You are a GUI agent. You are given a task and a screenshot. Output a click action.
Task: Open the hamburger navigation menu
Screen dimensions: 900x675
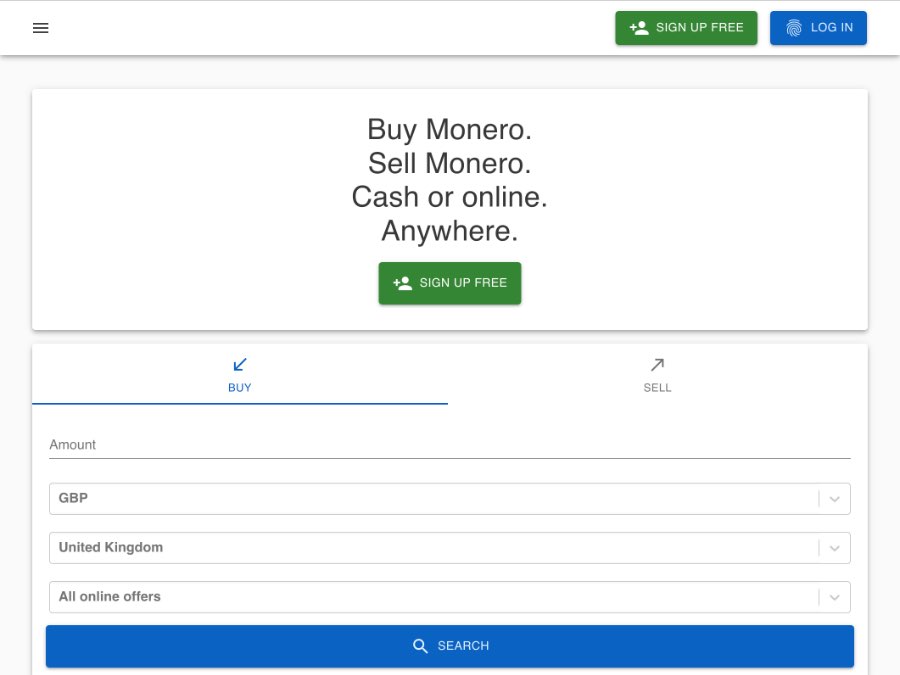(x=40, y=28)
